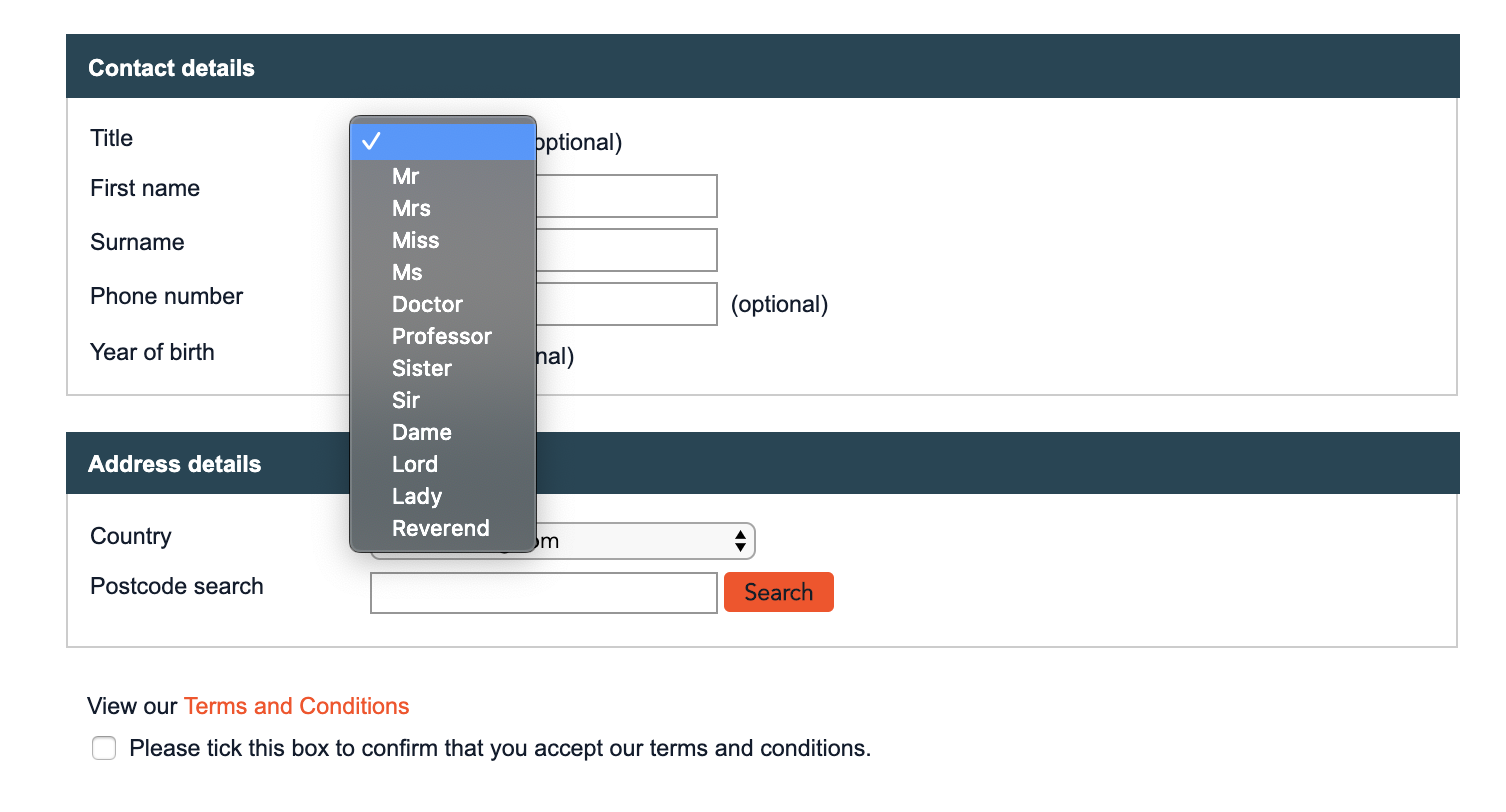Image resolution: width=1506 pixels, height=812 pixels.
Task: Click the Country dropdown stepper arrows
Action: click(741, 541)
